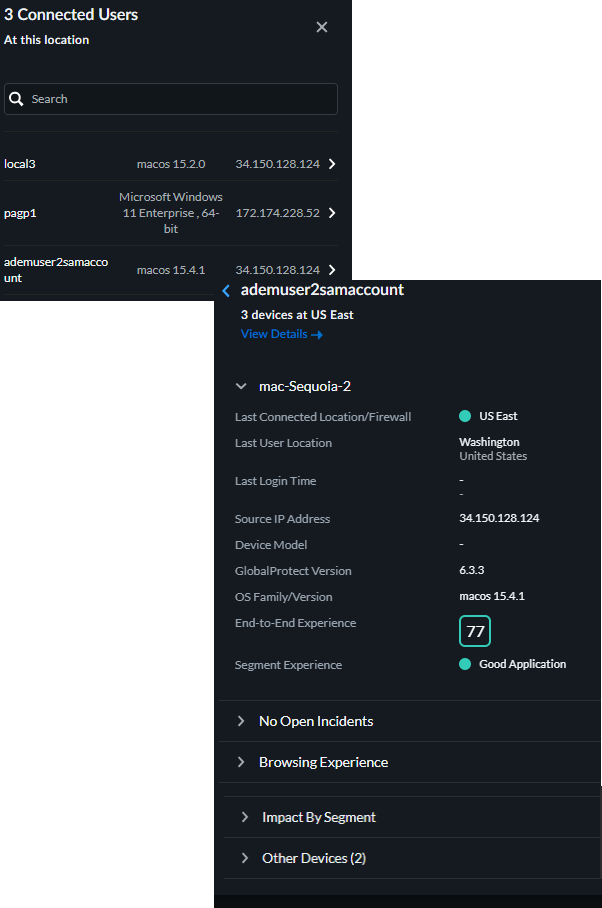Close the Connected Users panel
This screenshot has width=602, height=908.
coord(322,27)
